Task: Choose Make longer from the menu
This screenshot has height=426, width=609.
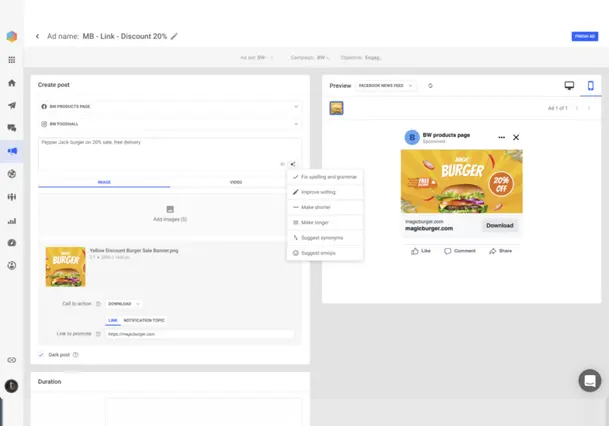Action: point(325,223)
